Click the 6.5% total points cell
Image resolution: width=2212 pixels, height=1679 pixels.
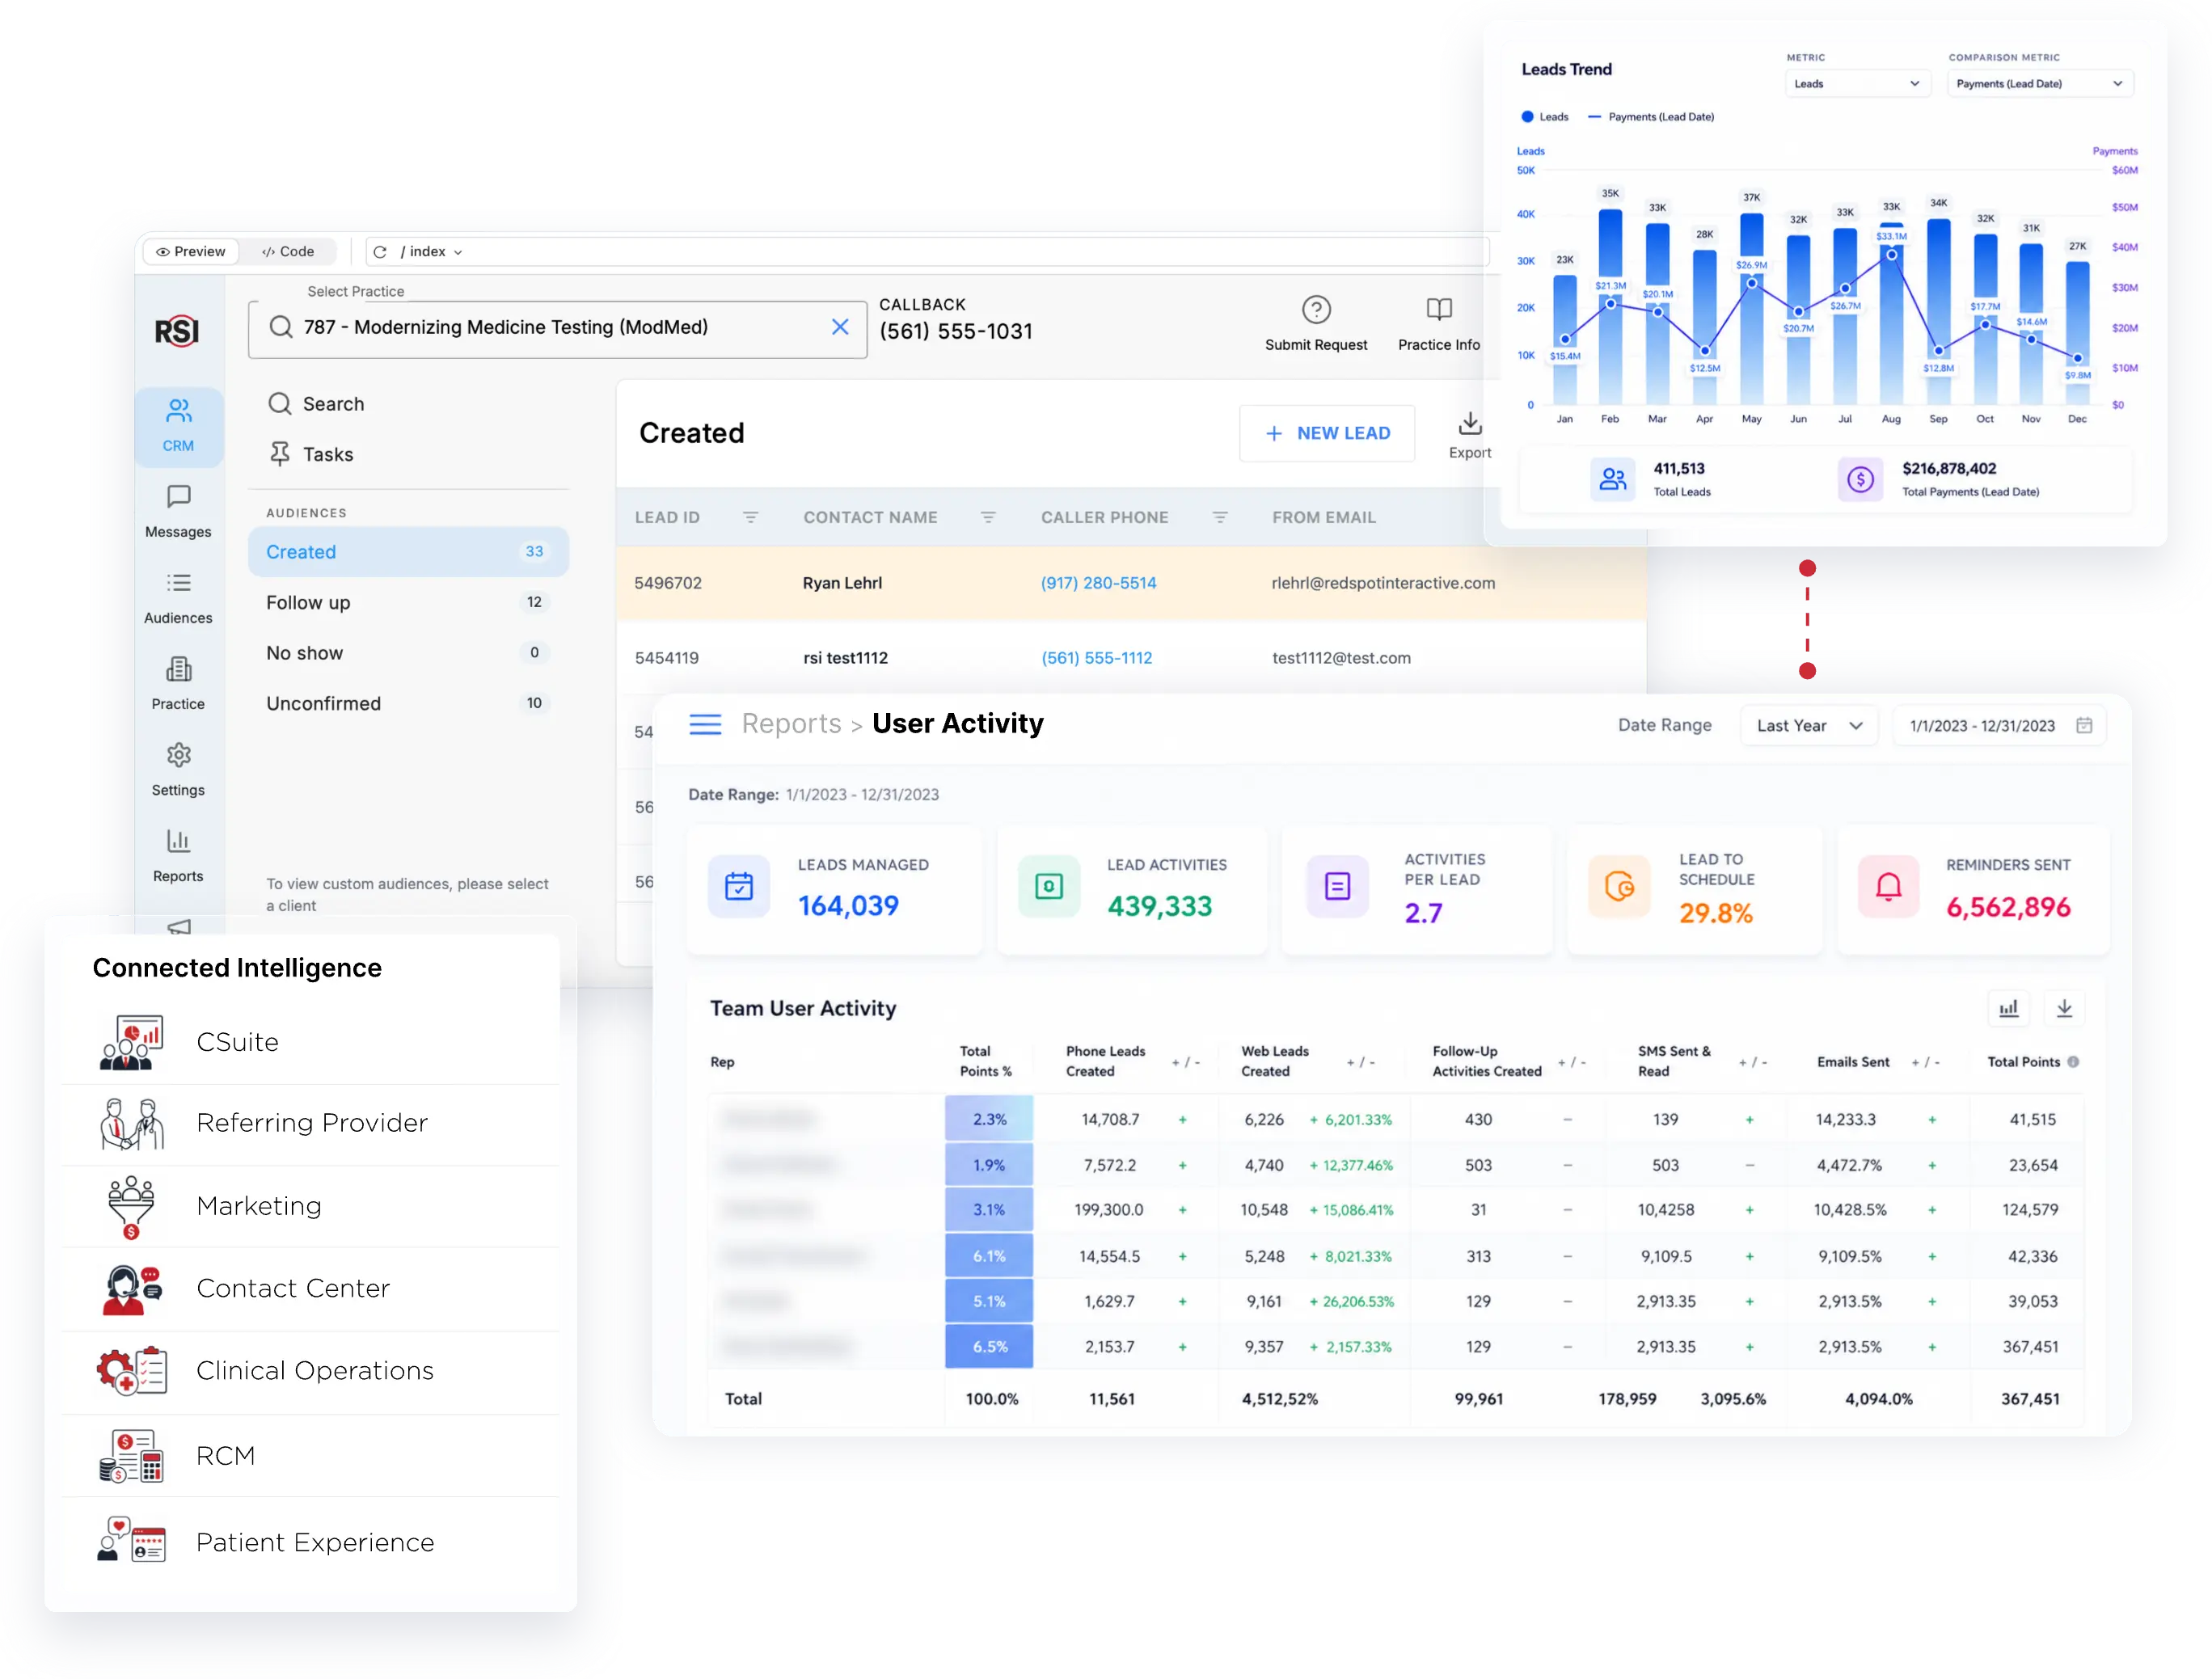tap(989, 1347)
